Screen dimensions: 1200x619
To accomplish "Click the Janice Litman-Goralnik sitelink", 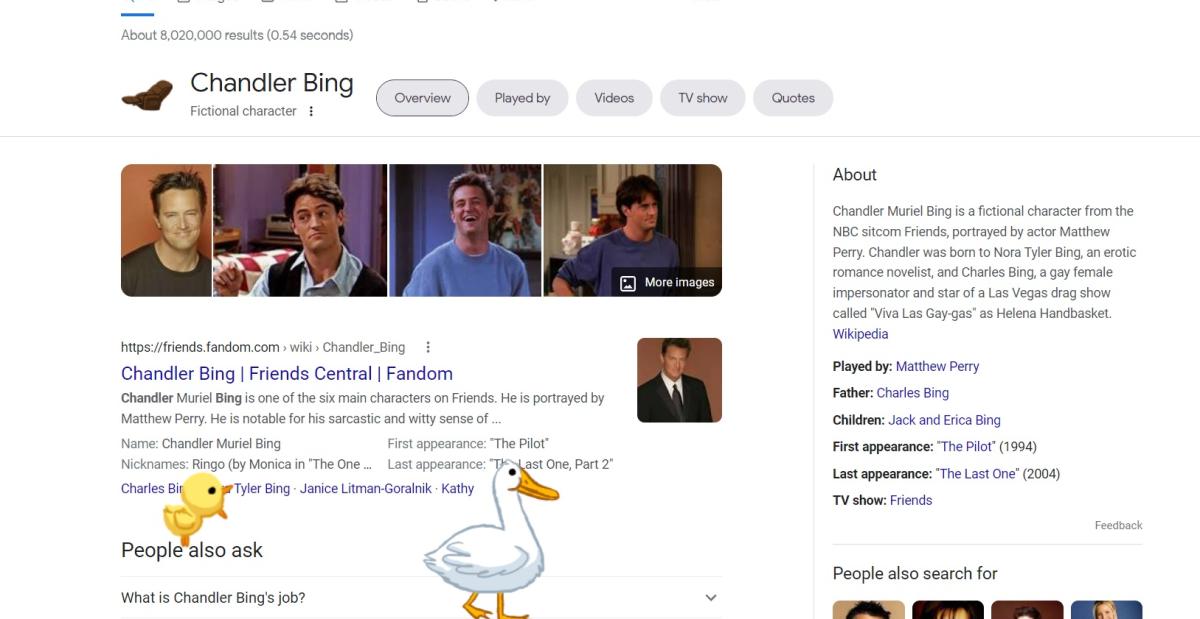I will pos(366,488).
